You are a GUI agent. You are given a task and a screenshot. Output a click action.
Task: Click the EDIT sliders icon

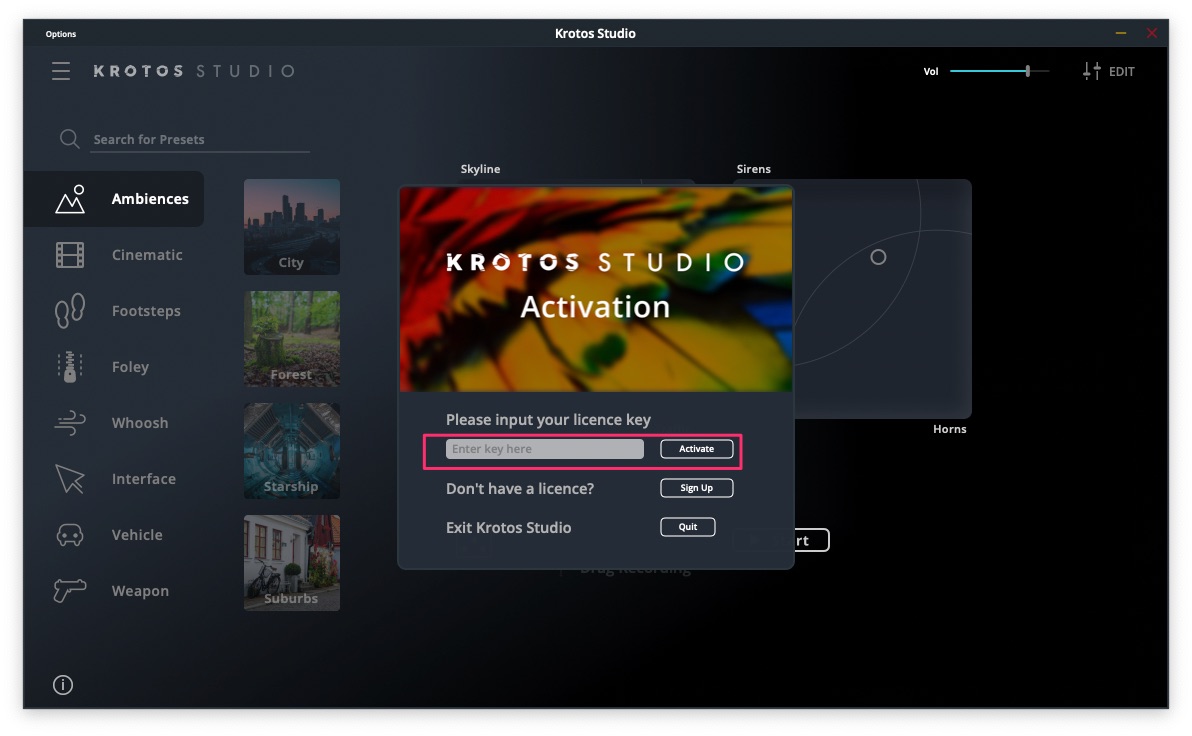point(1092,71)
